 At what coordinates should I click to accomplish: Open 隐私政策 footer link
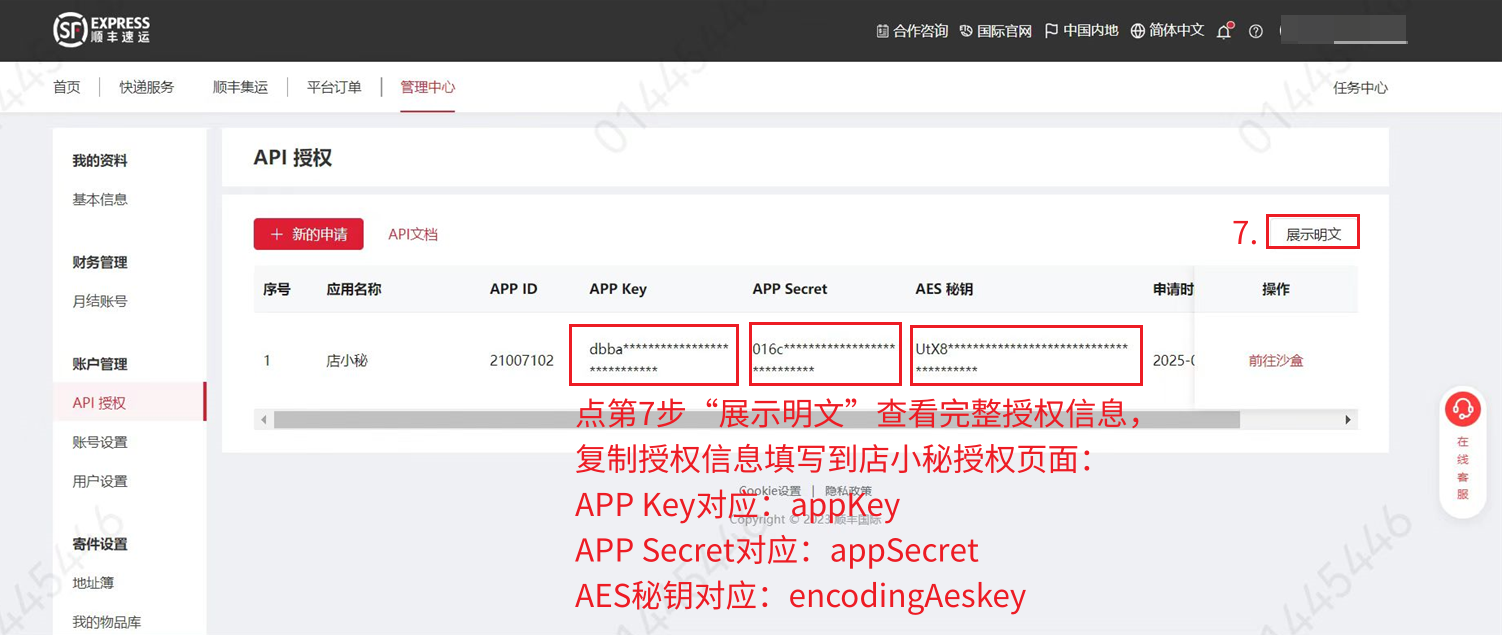coord(849,491)
